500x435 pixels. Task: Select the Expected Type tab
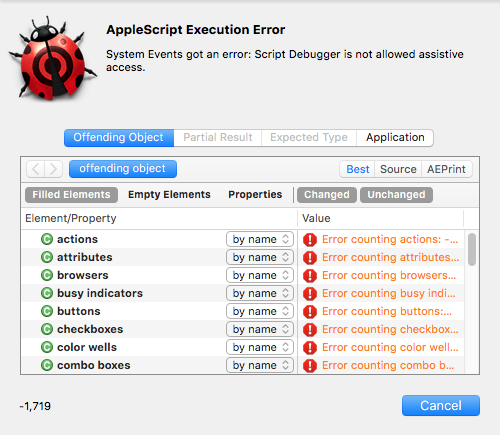[x=309, y=138]
